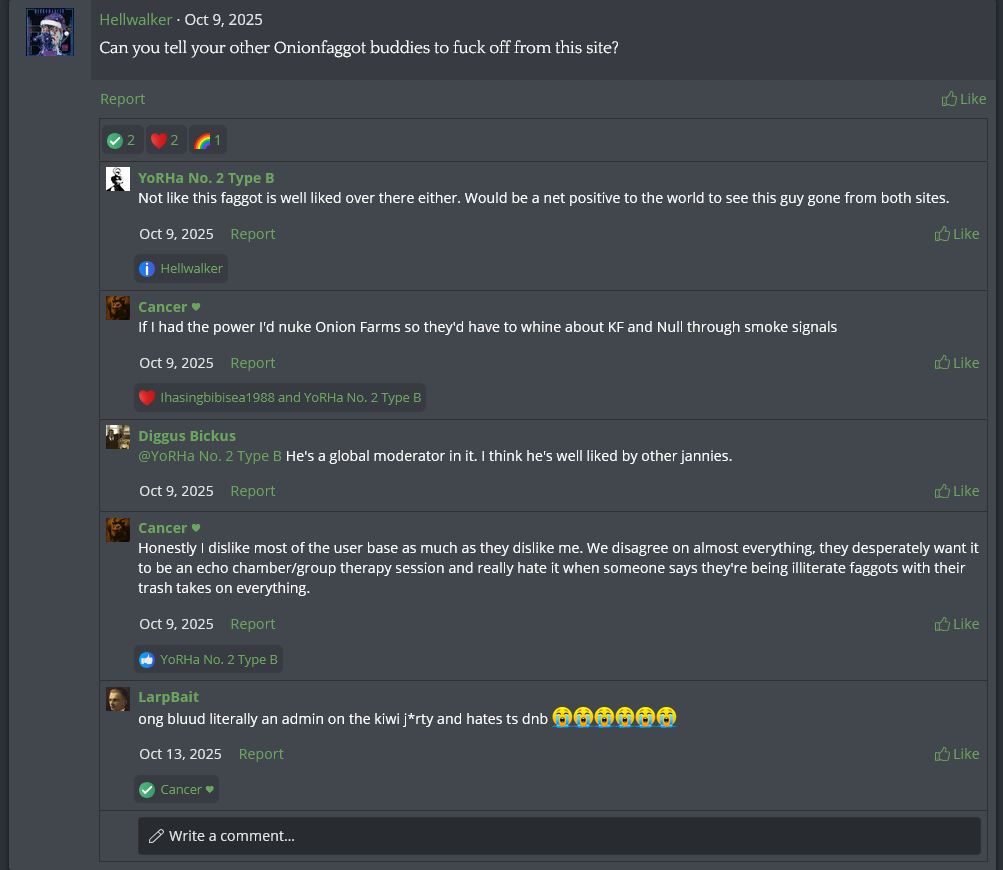
Task: Report Hellwalker's main profile post
Action: (122, 99)
